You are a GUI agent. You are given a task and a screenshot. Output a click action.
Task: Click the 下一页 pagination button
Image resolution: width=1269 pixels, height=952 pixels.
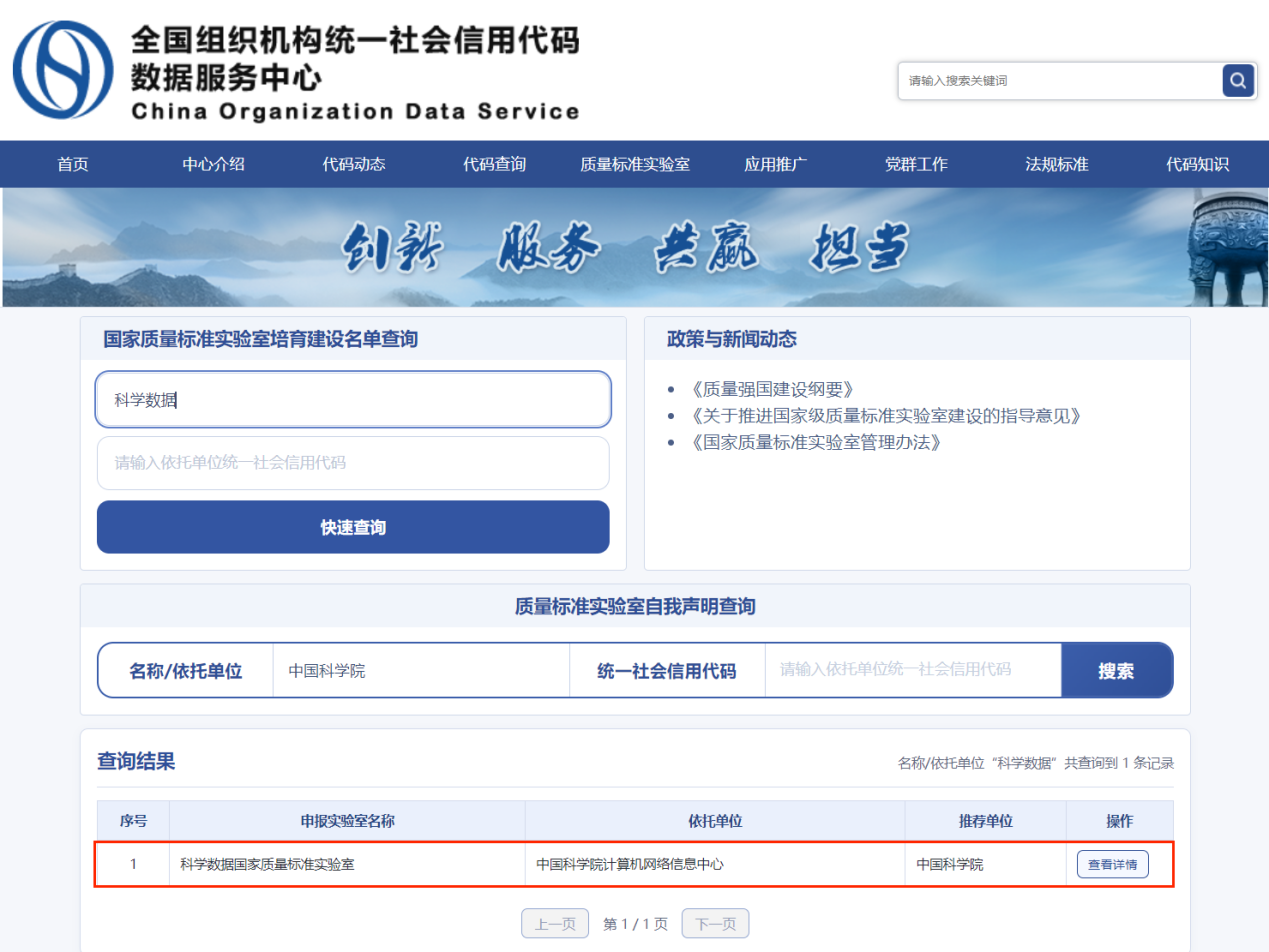tap(715, 924)
